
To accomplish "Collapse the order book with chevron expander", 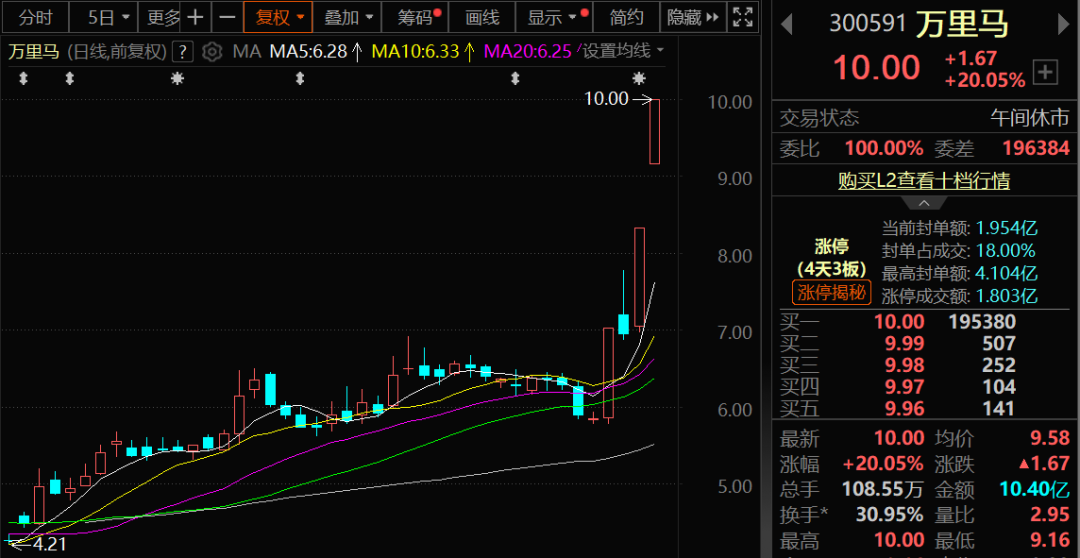I will (x=924, y=203).
